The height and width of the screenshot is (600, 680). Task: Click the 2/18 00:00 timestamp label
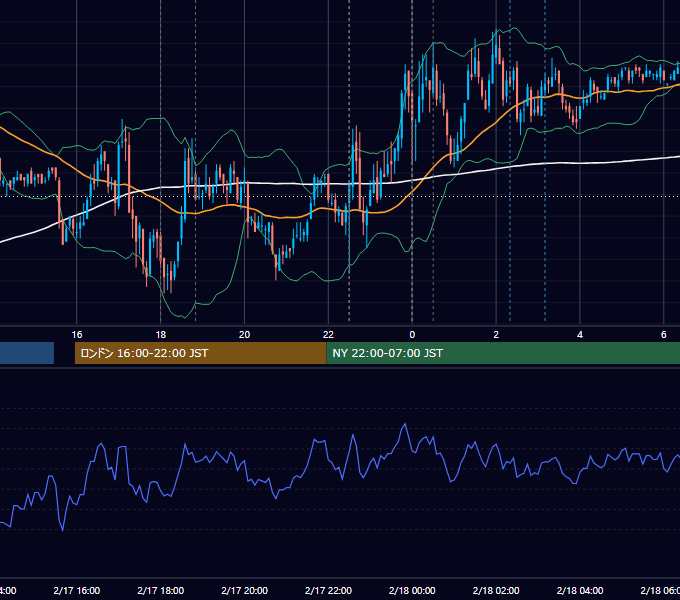click(412, 590)
